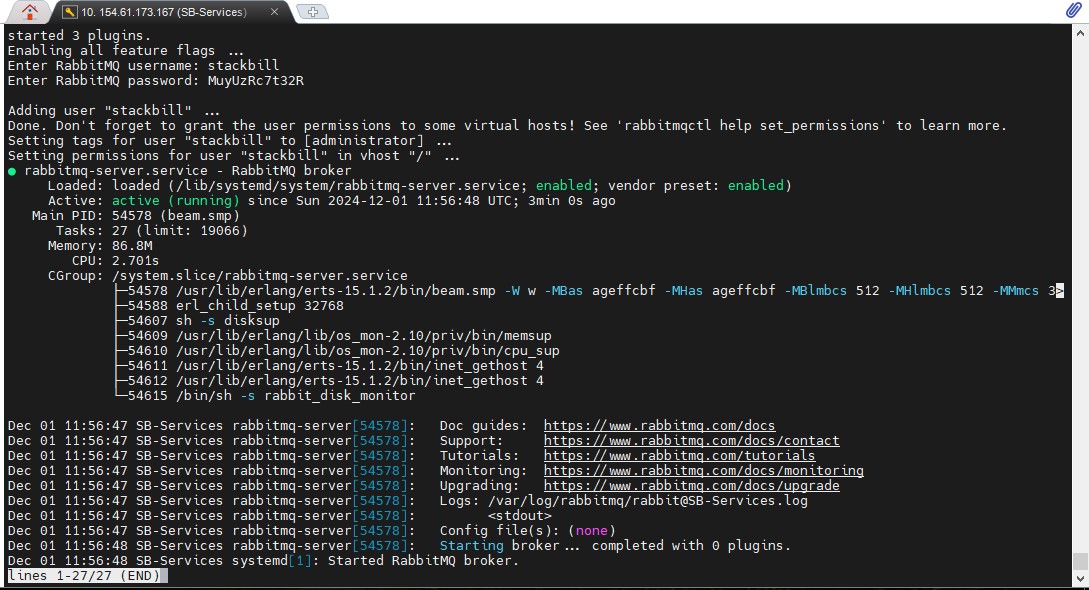
Task: Click the scrollbar down arrow
Action: pyautogui.click(x=1080, y=579)
